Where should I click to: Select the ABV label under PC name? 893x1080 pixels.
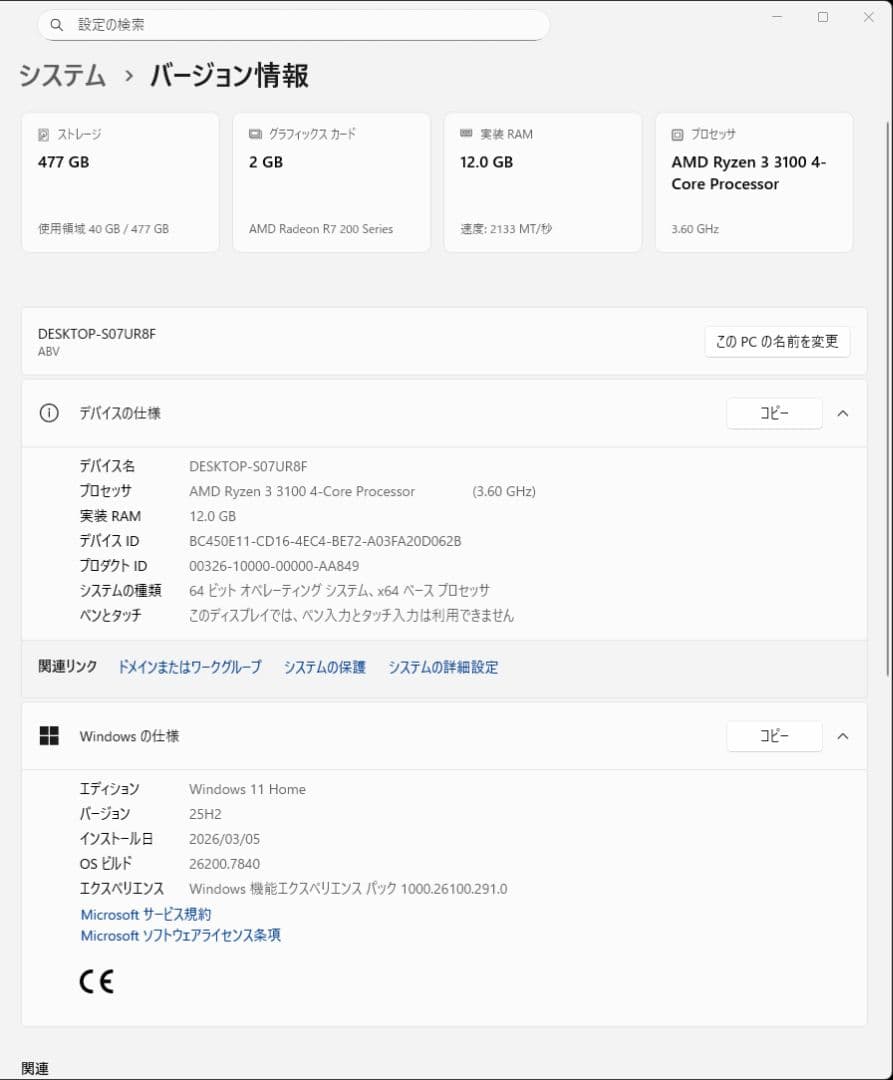[x=49, y=351]
